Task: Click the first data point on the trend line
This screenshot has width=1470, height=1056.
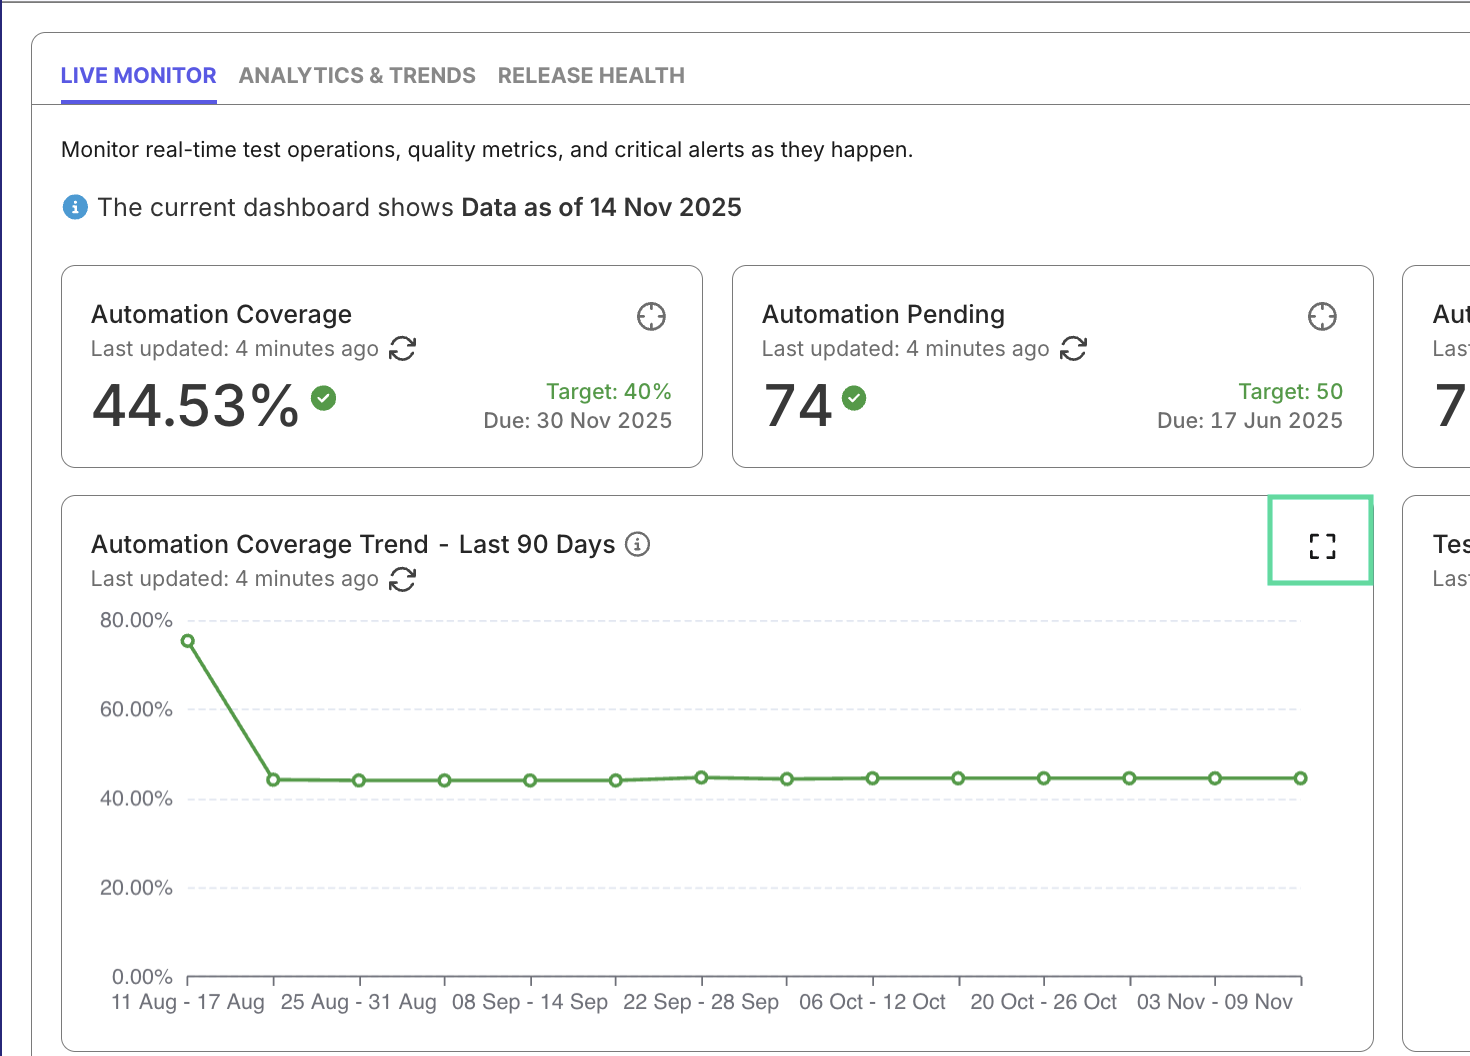Action: [188, 641]
